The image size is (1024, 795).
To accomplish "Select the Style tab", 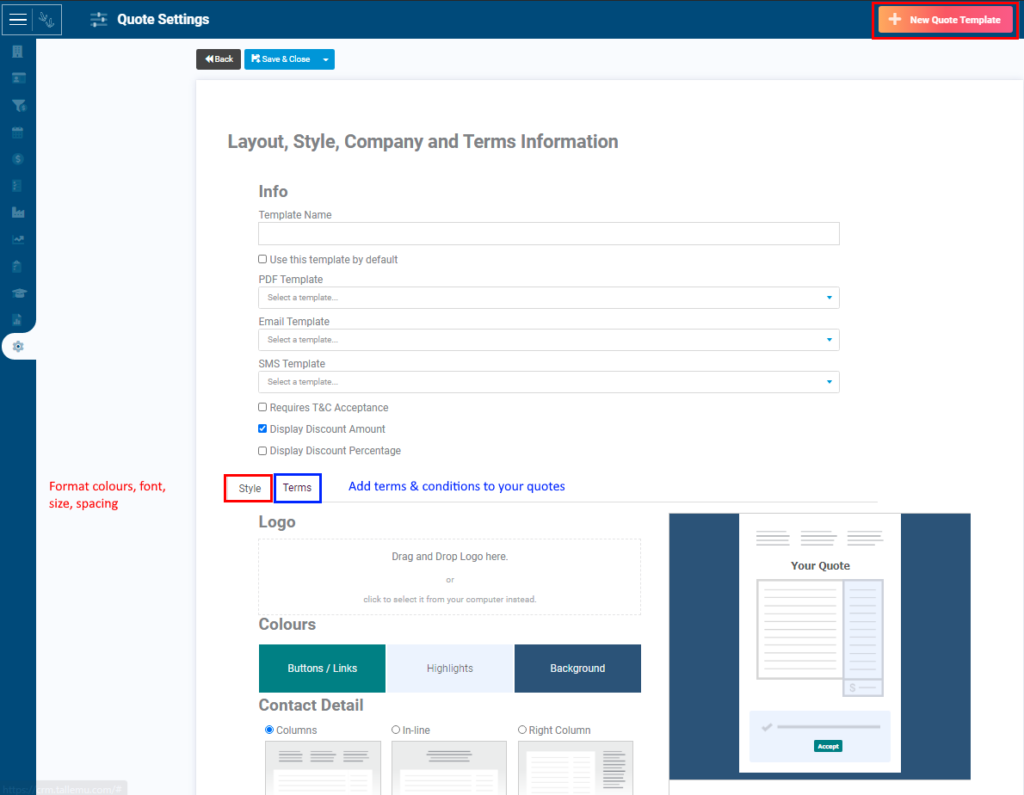I will 247,488.
